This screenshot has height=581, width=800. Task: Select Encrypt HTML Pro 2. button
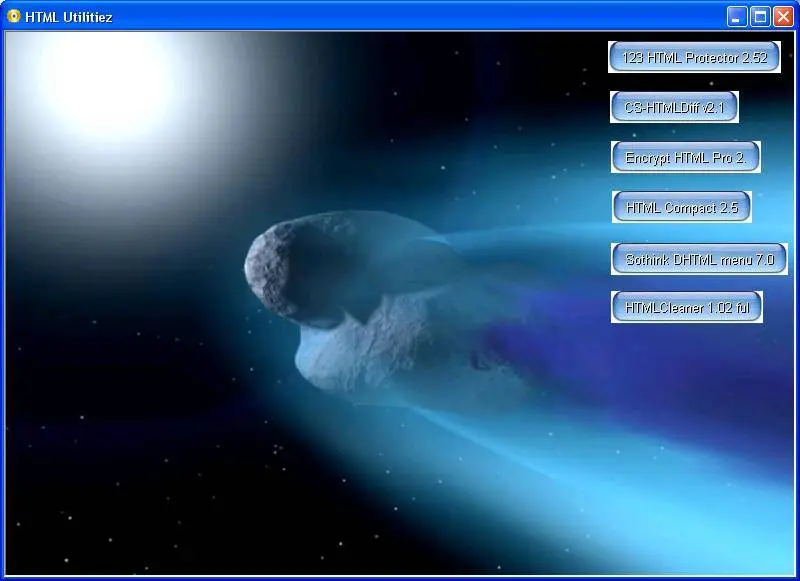point(686,157)
